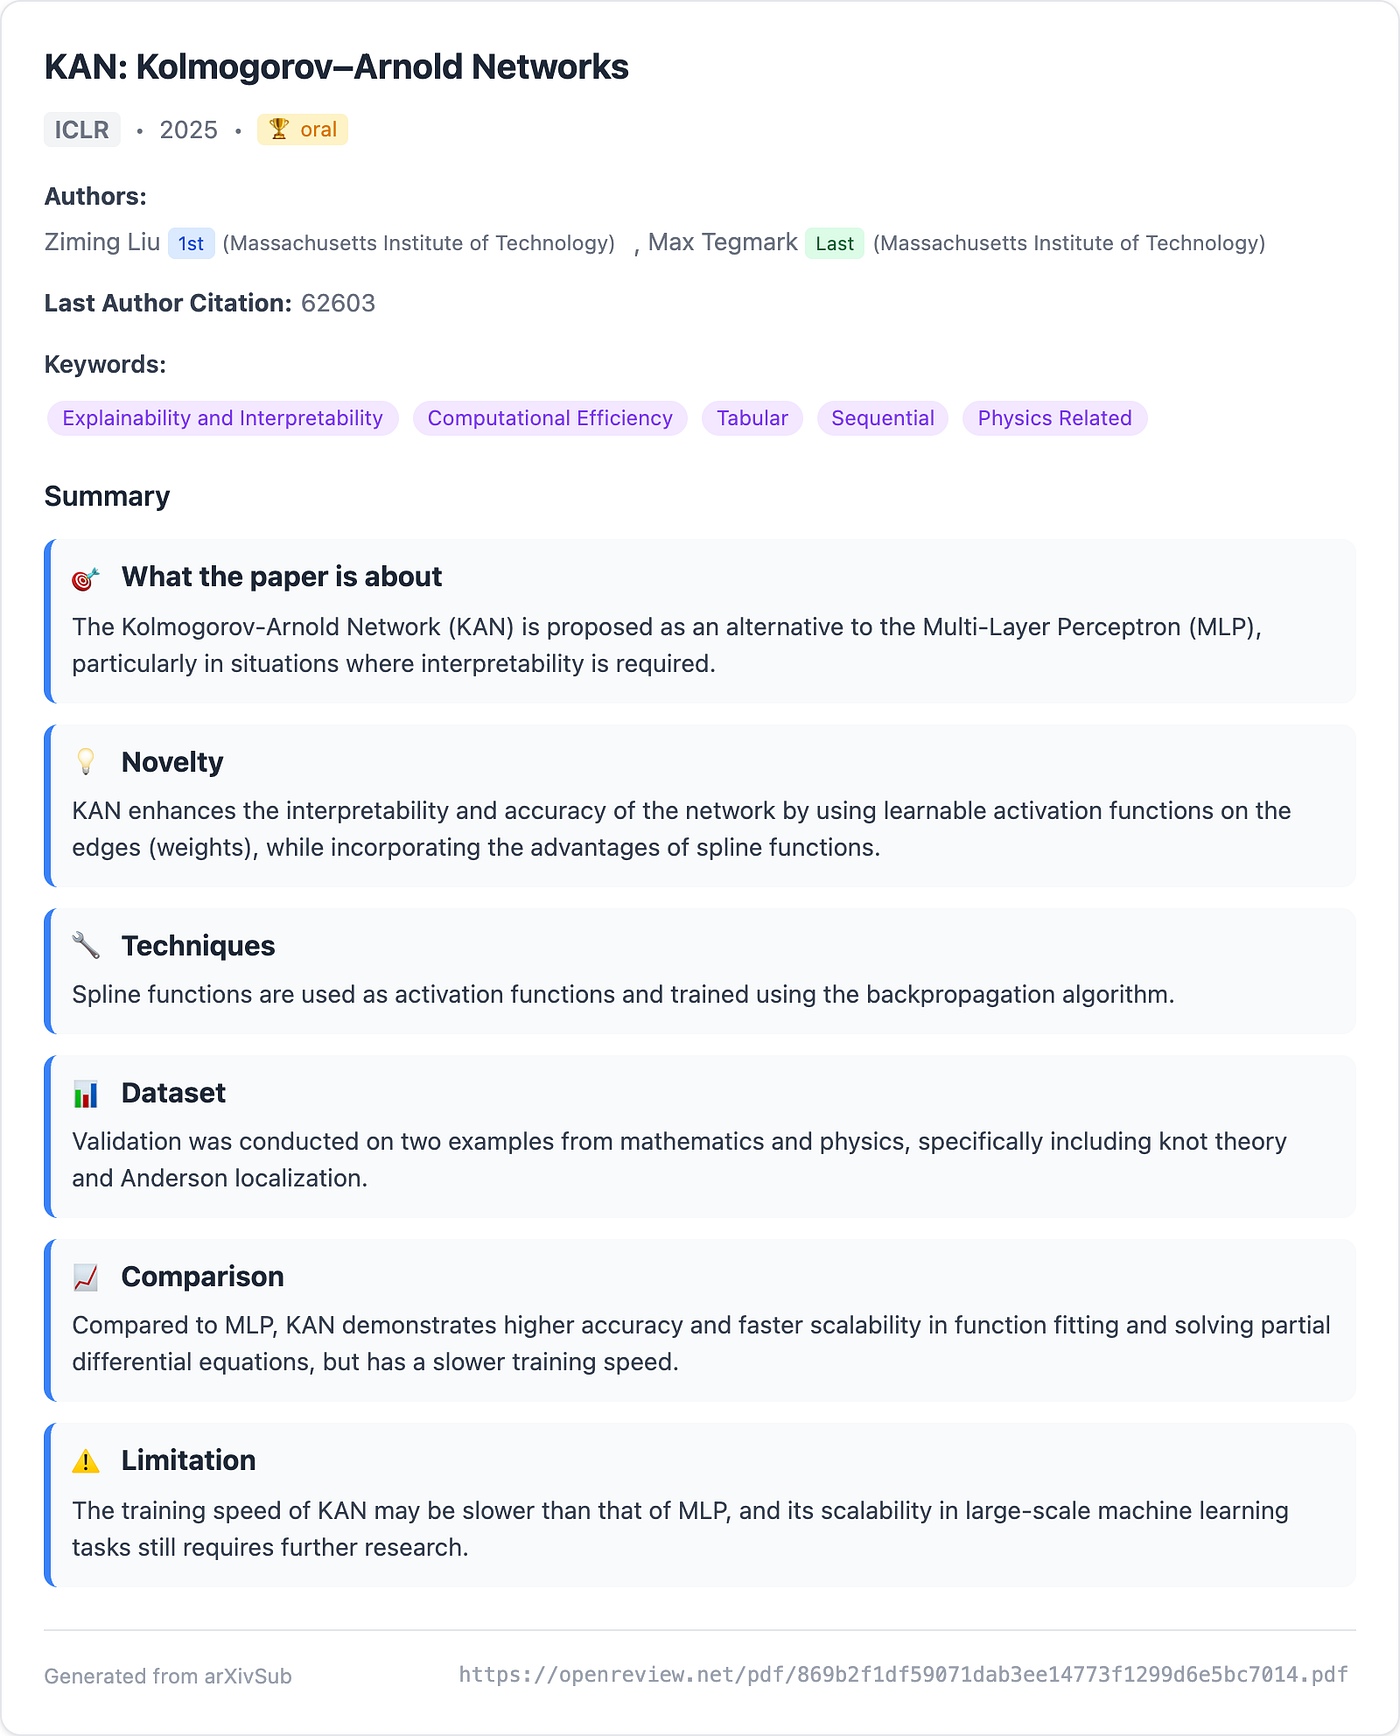Open the openreview.net PDF link
Screen dimensions: 1400x1736
pyautogui.click(x=903, y=1674)
